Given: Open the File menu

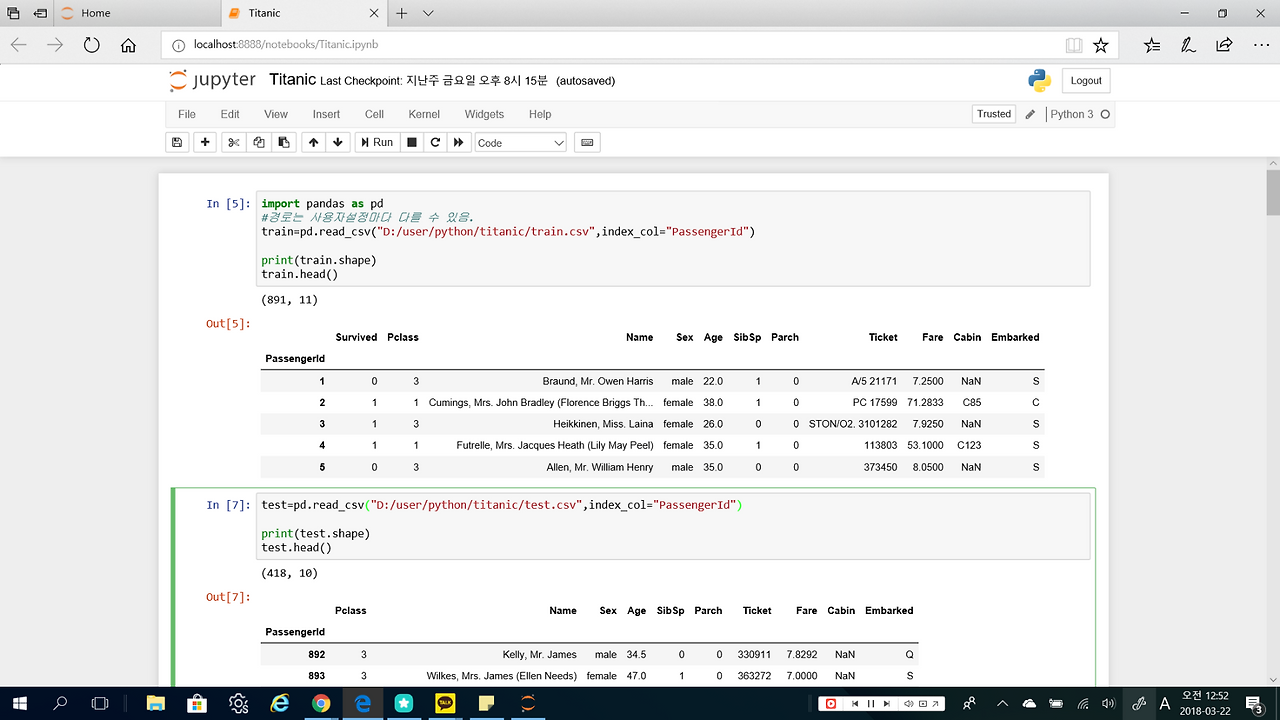Looking at the screenshot, I should coord(187,114).
